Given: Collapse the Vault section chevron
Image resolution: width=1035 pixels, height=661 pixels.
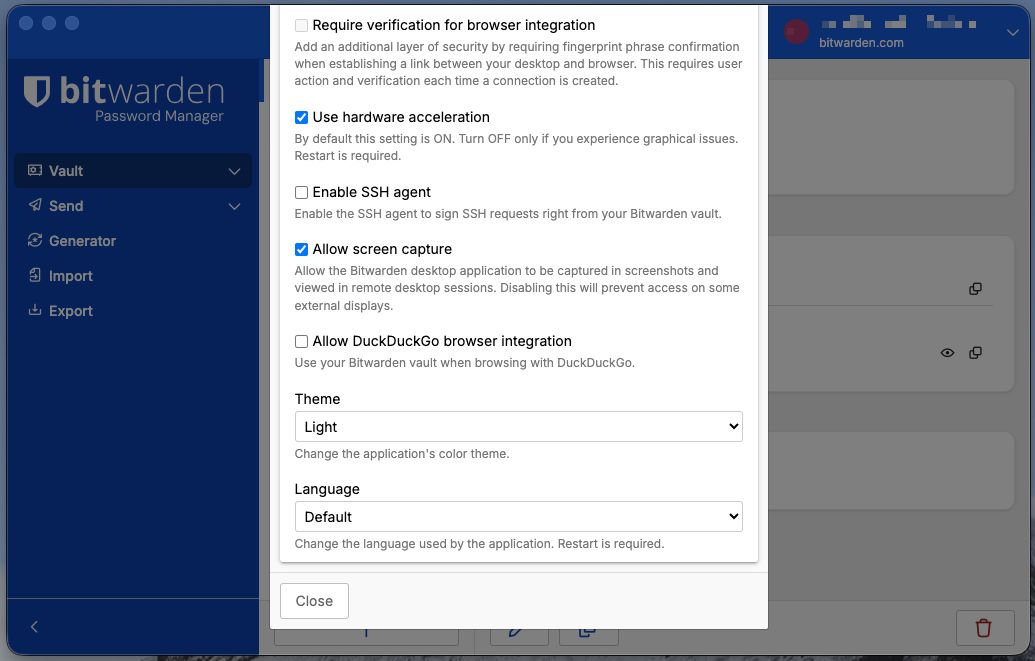Looking at the screenshot, I should pos(234,171).
